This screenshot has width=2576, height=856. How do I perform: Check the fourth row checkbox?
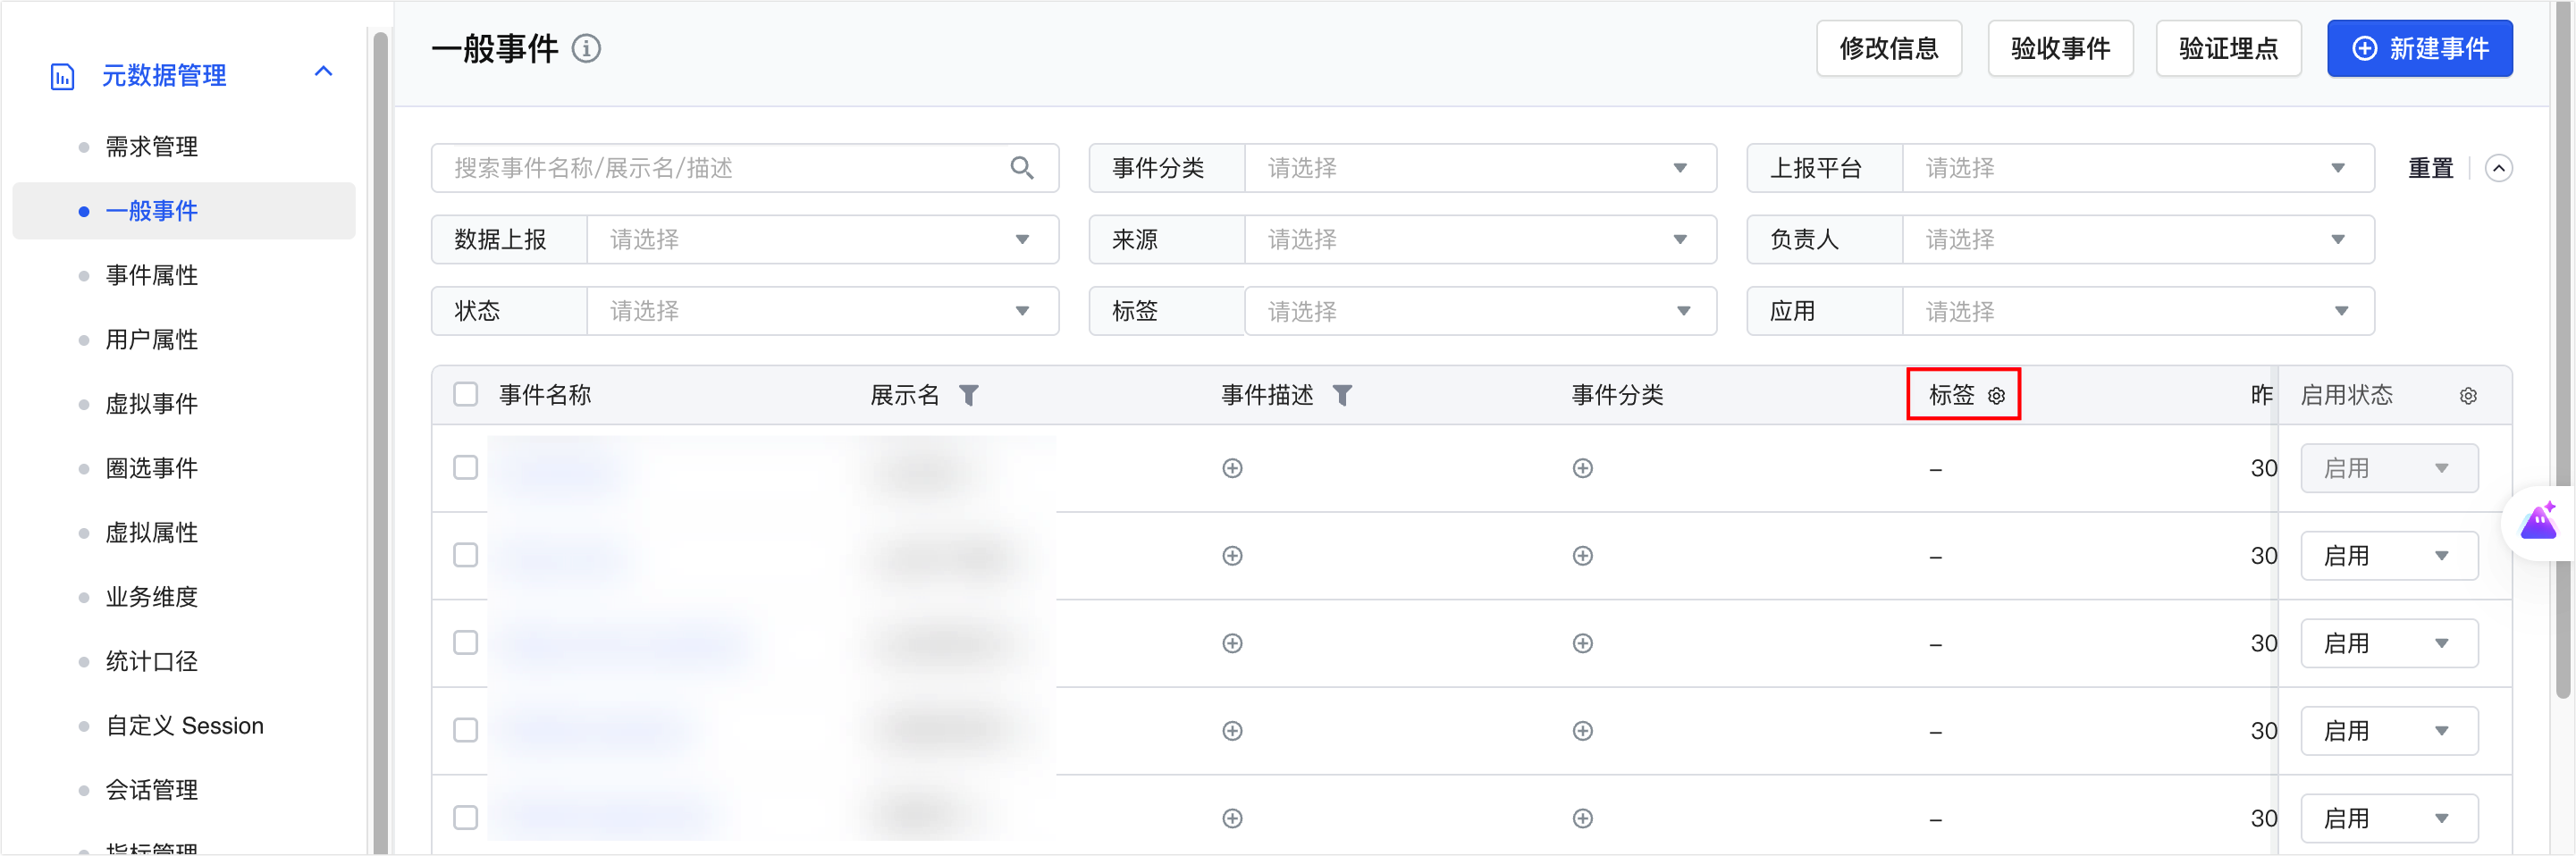click(465, 730)
